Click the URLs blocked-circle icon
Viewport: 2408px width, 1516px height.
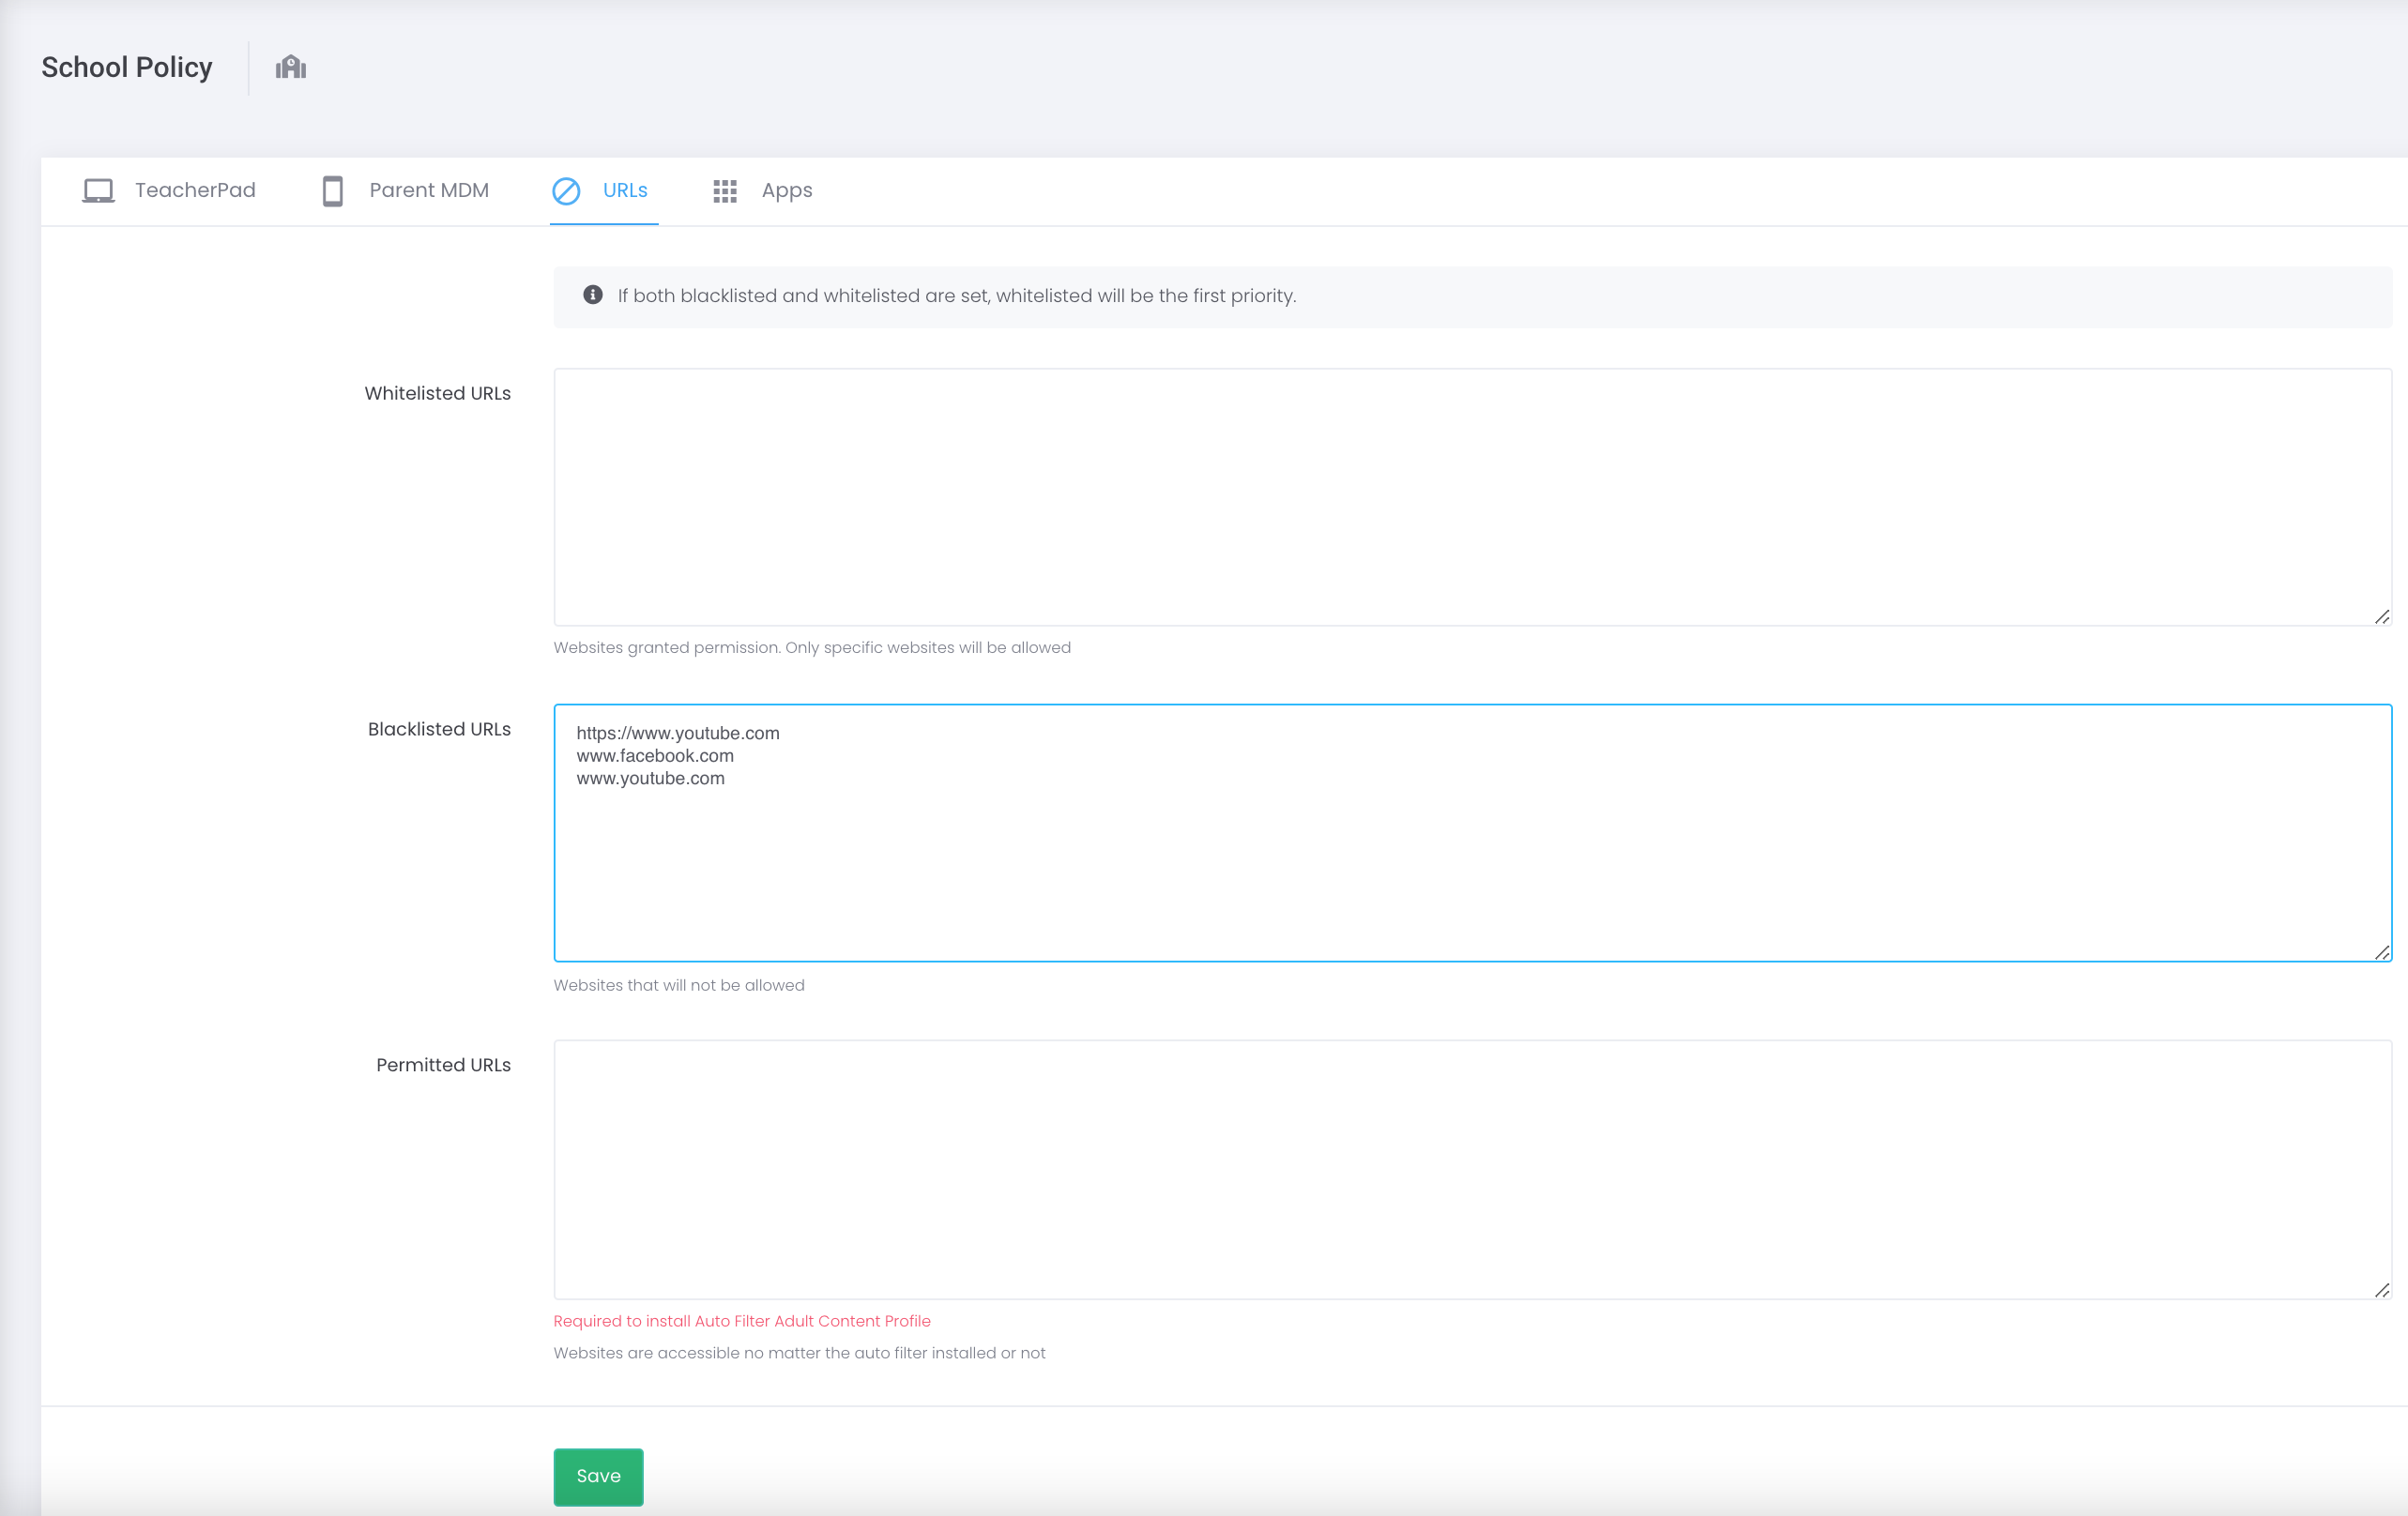coord(566,190)
